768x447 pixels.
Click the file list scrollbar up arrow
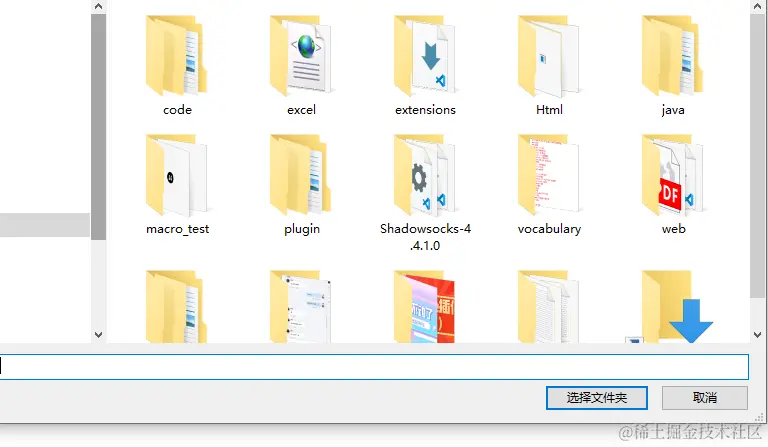(757, 6)
